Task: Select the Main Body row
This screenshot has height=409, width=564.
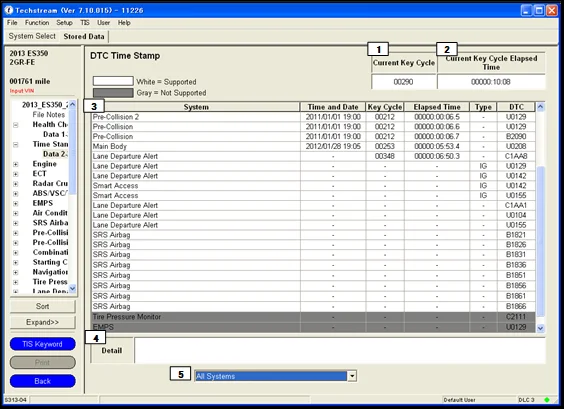Action: pos(313,146)
